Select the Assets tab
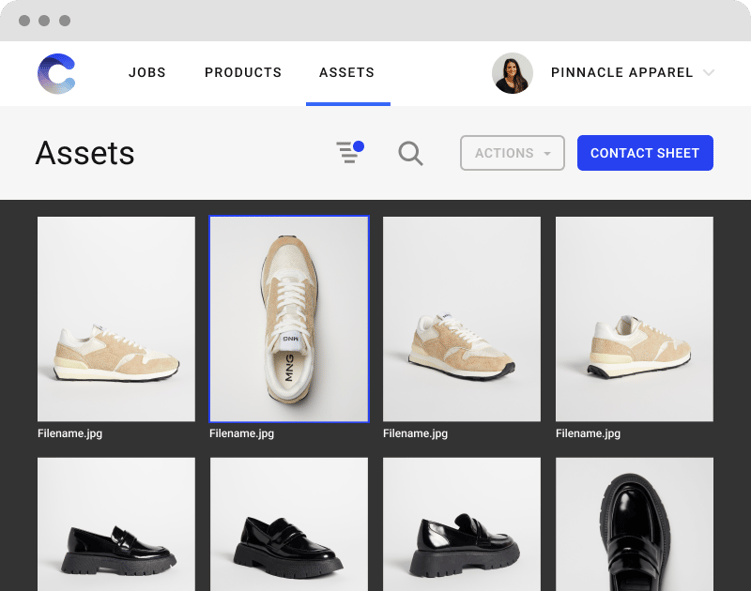Screen dimensions: 751x591 [347, 72]
